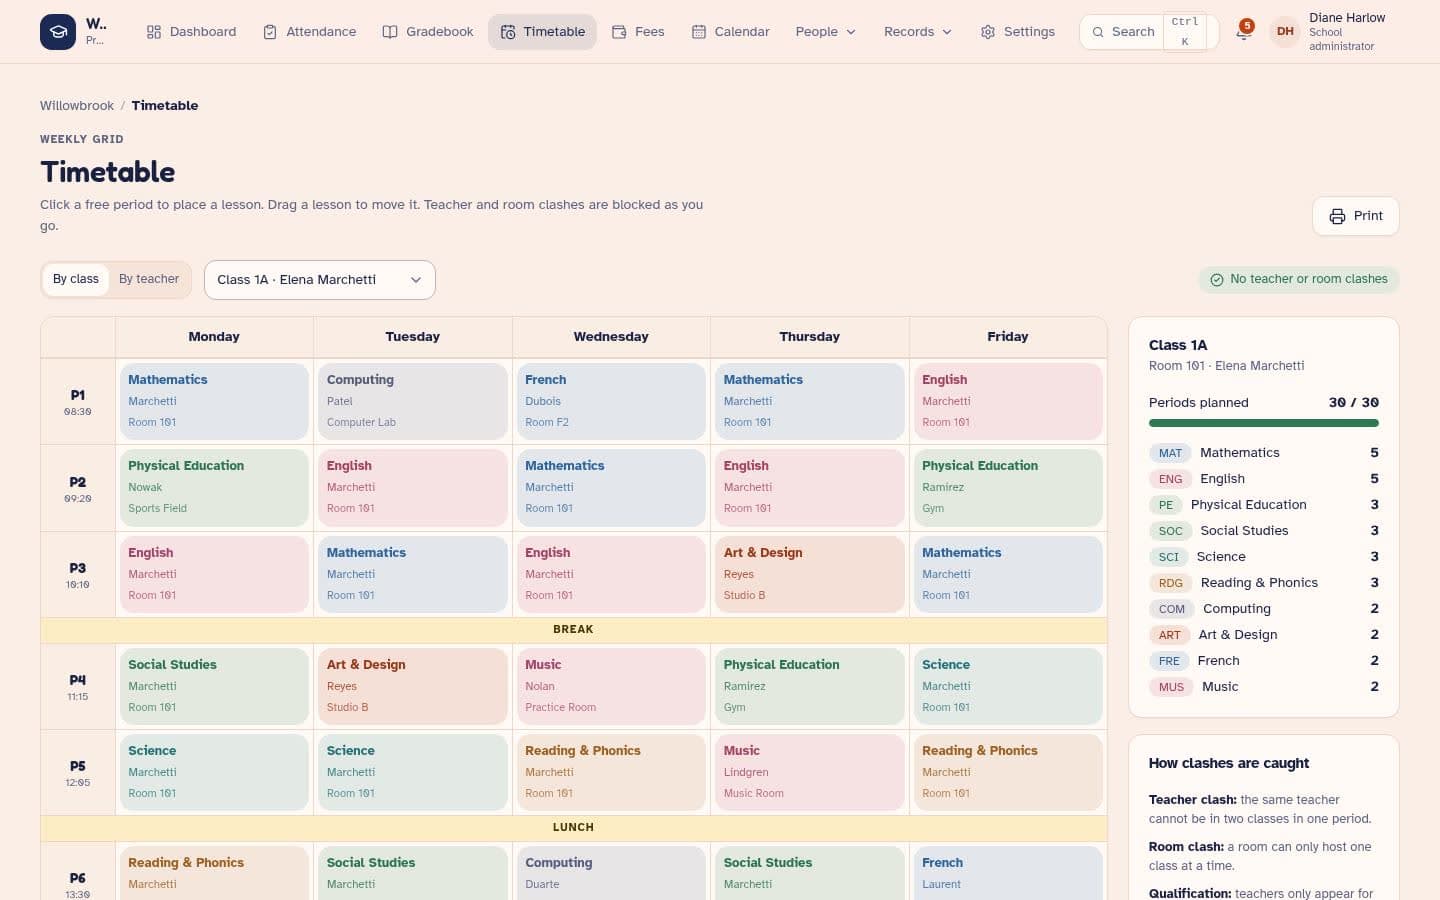Open the Dashboard page

[191, 32]
